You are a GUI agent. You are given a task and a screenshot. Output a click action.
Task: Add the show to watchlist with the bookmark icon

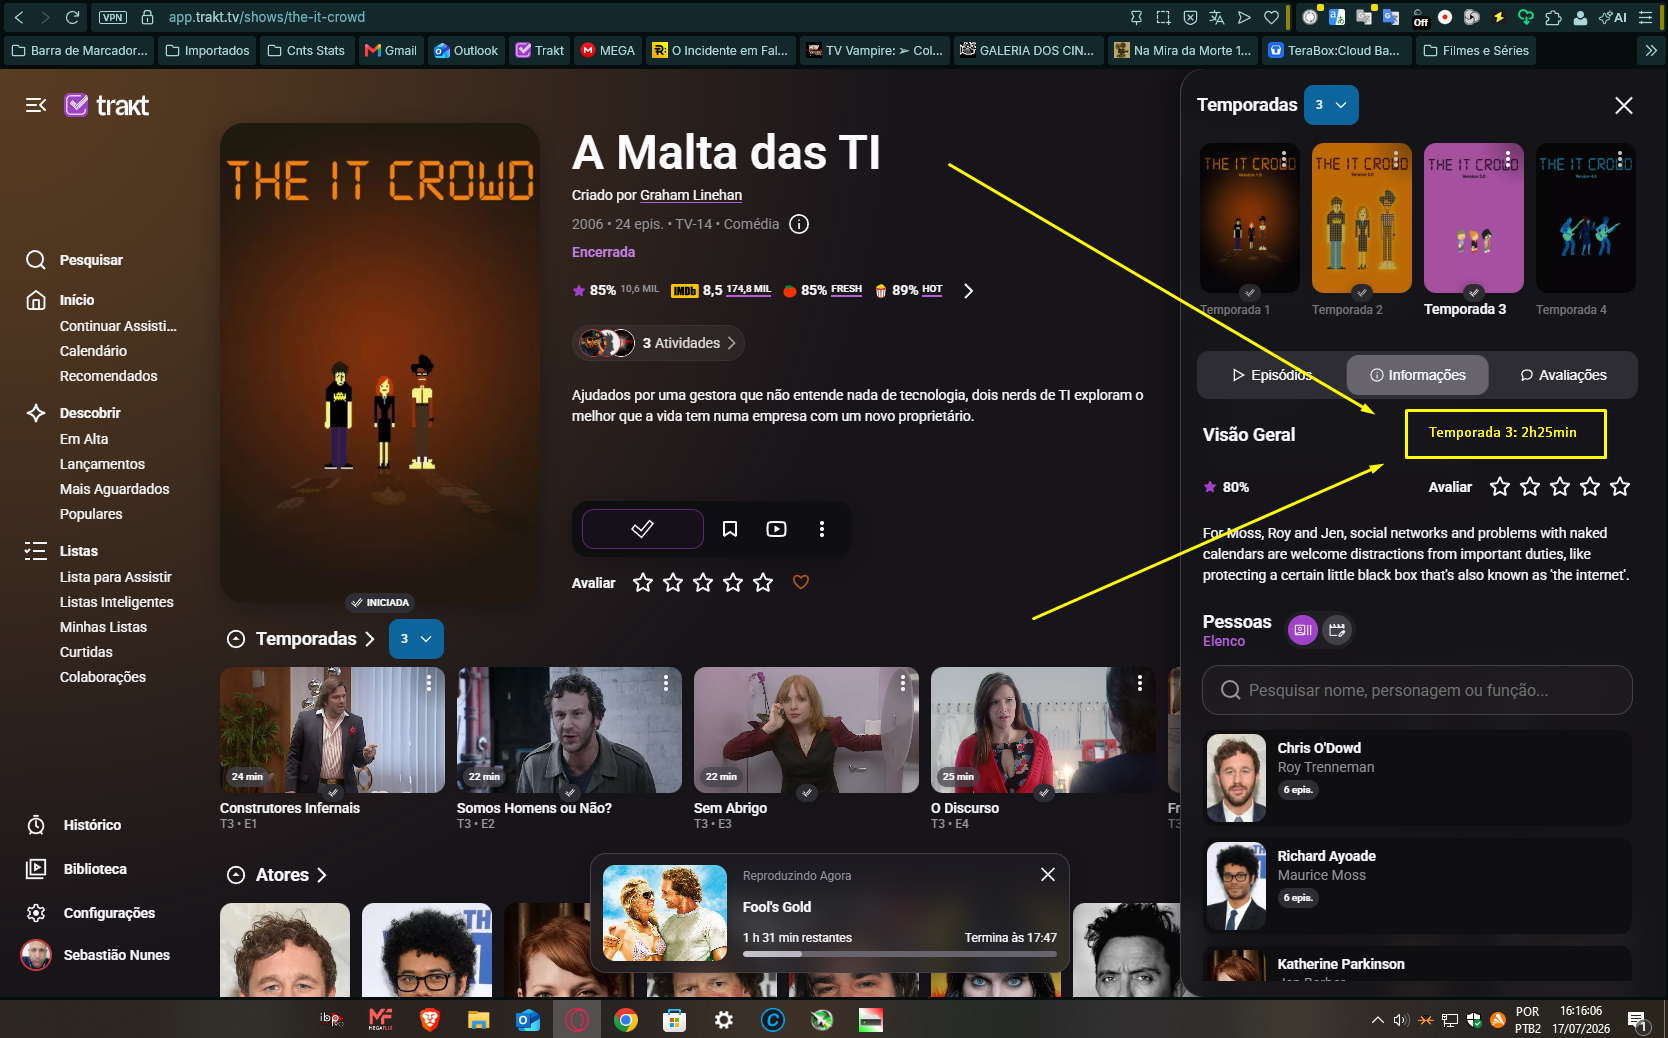730,529
